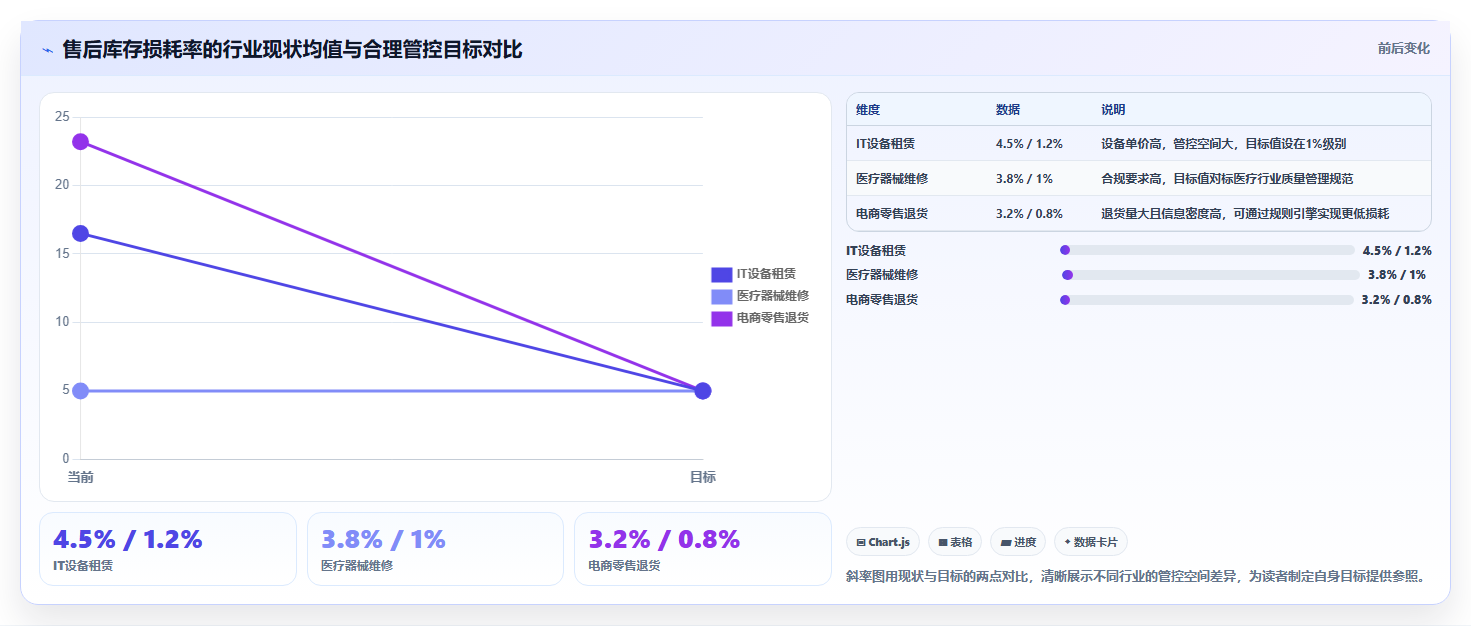Click 电商零售退货 progress row label
The image size is (1471, 626).
coord(882,300)
